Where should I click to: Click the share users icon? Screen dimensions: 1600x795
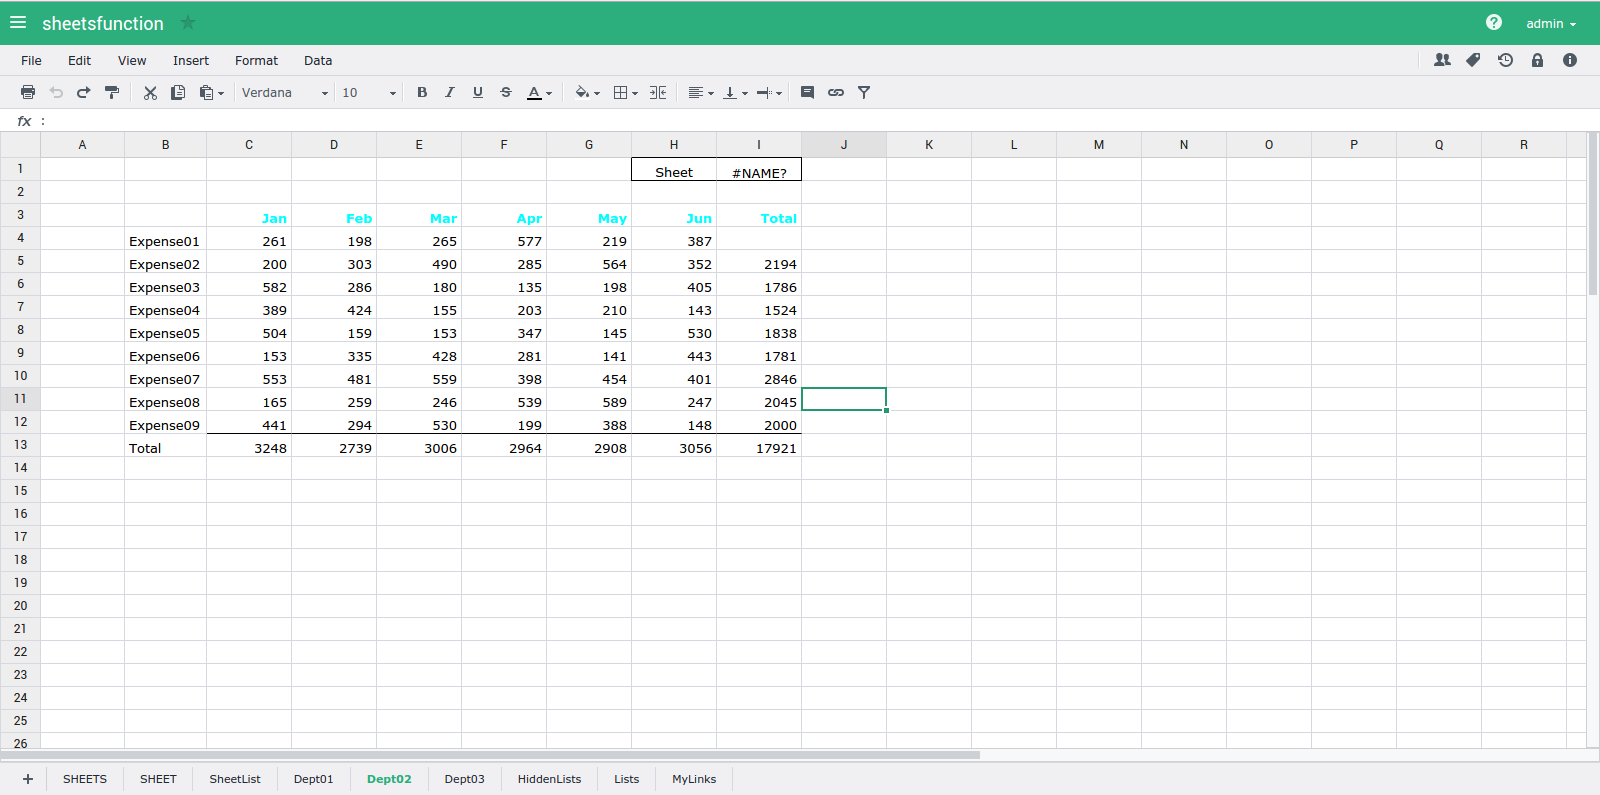[x=1442, y=60]
